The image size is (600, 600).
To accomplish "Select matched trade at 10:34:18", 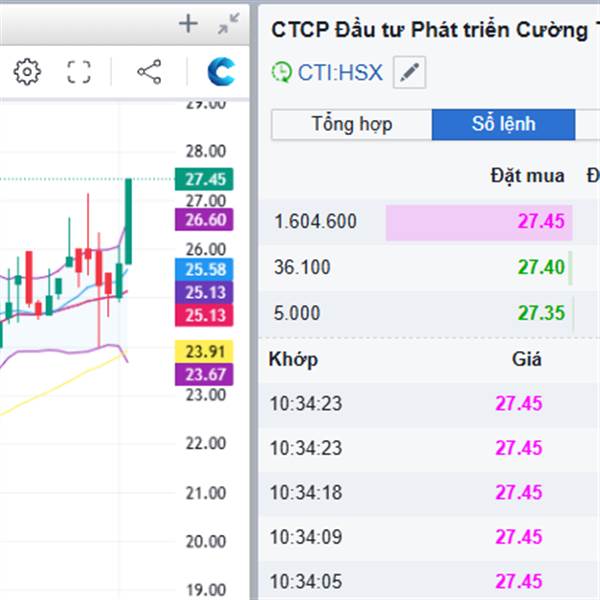I will [x=429, y=493].
